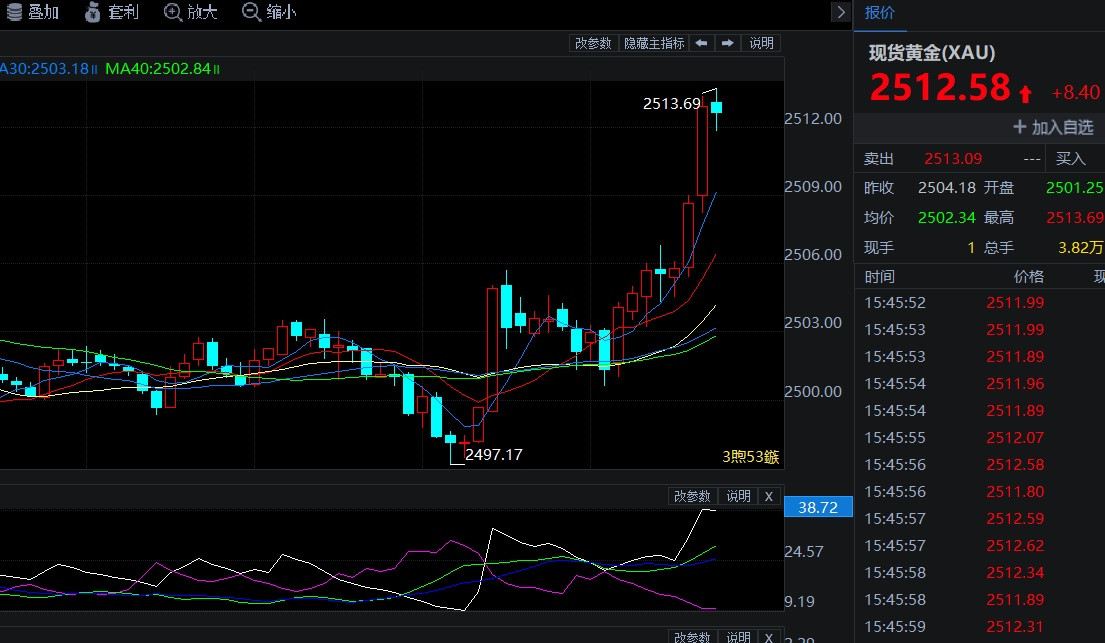This screenshot has height=643, width=1105.
Task: Toggle 隐藏主指标 to hide the main indicator
Action: [x=654, y=43]
